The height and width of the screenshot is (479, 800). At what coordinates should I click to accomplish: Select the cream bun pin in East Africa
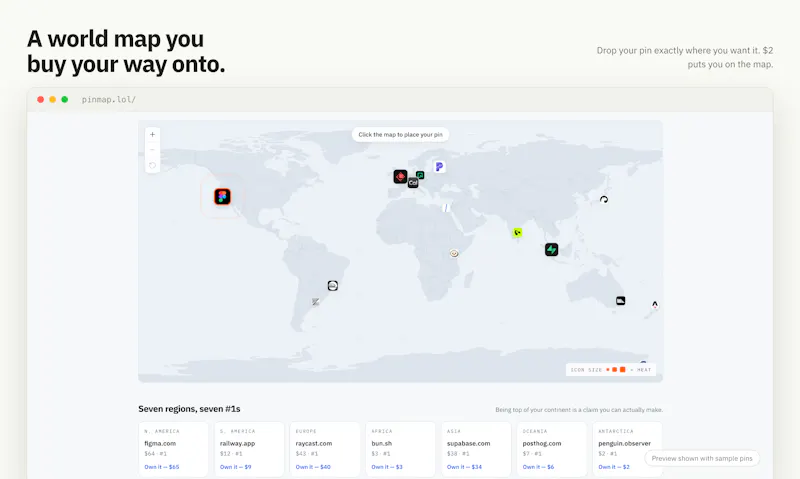pyautogui.click(x=454, y=253)
